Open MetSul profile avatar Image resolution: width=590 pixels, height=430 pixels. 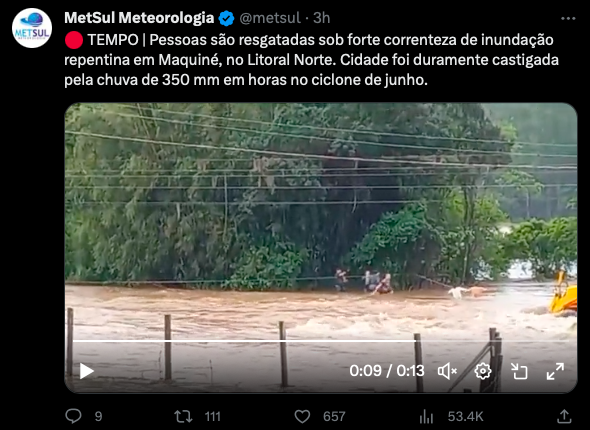click(x=32, y=28)
